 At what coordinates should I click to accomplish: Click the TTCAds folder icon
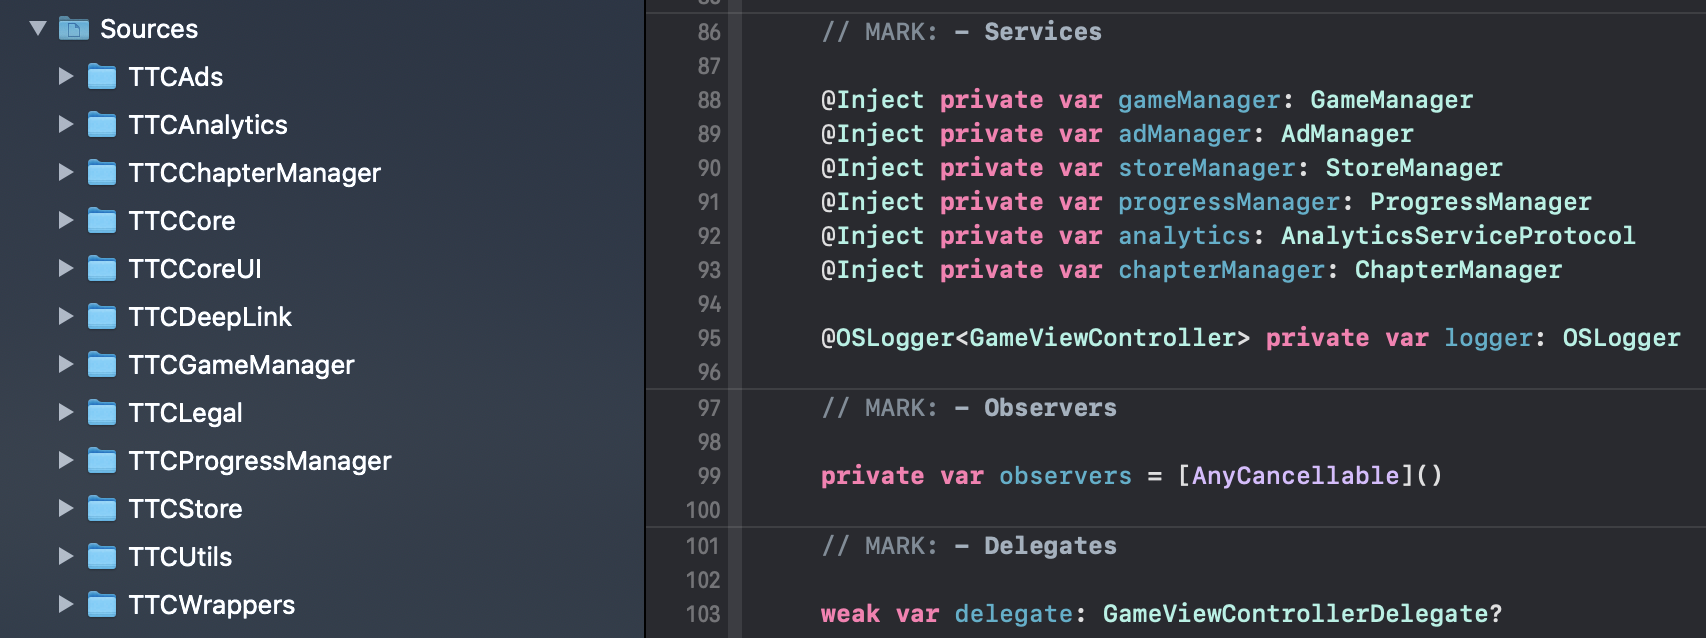[102, 77]
